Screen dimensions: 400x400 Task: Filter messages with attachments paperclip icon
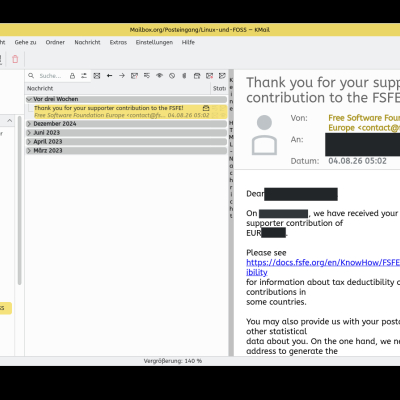[x=184, y=76]
